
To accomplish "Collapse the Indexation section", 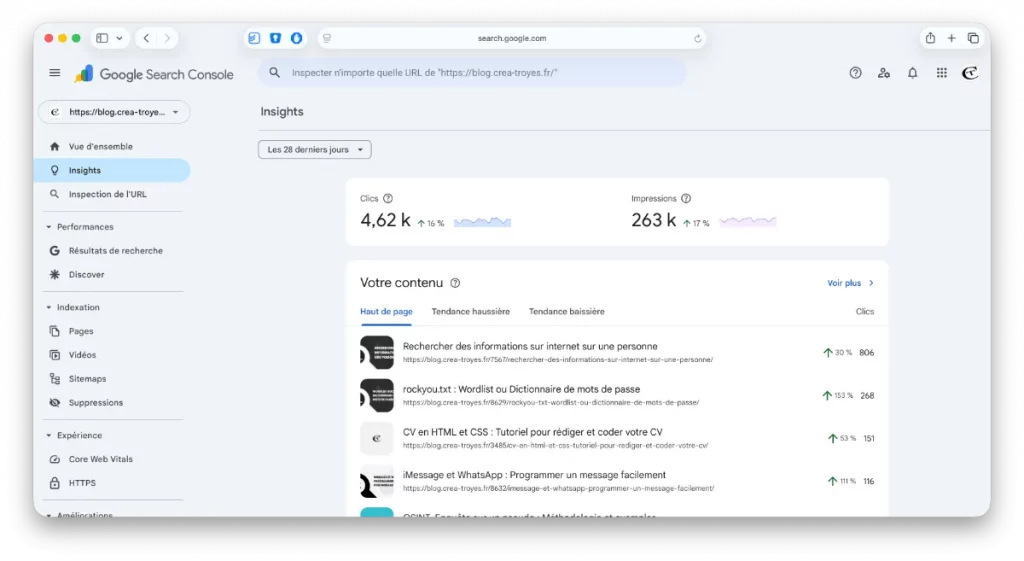I will (x=49, y=307).
